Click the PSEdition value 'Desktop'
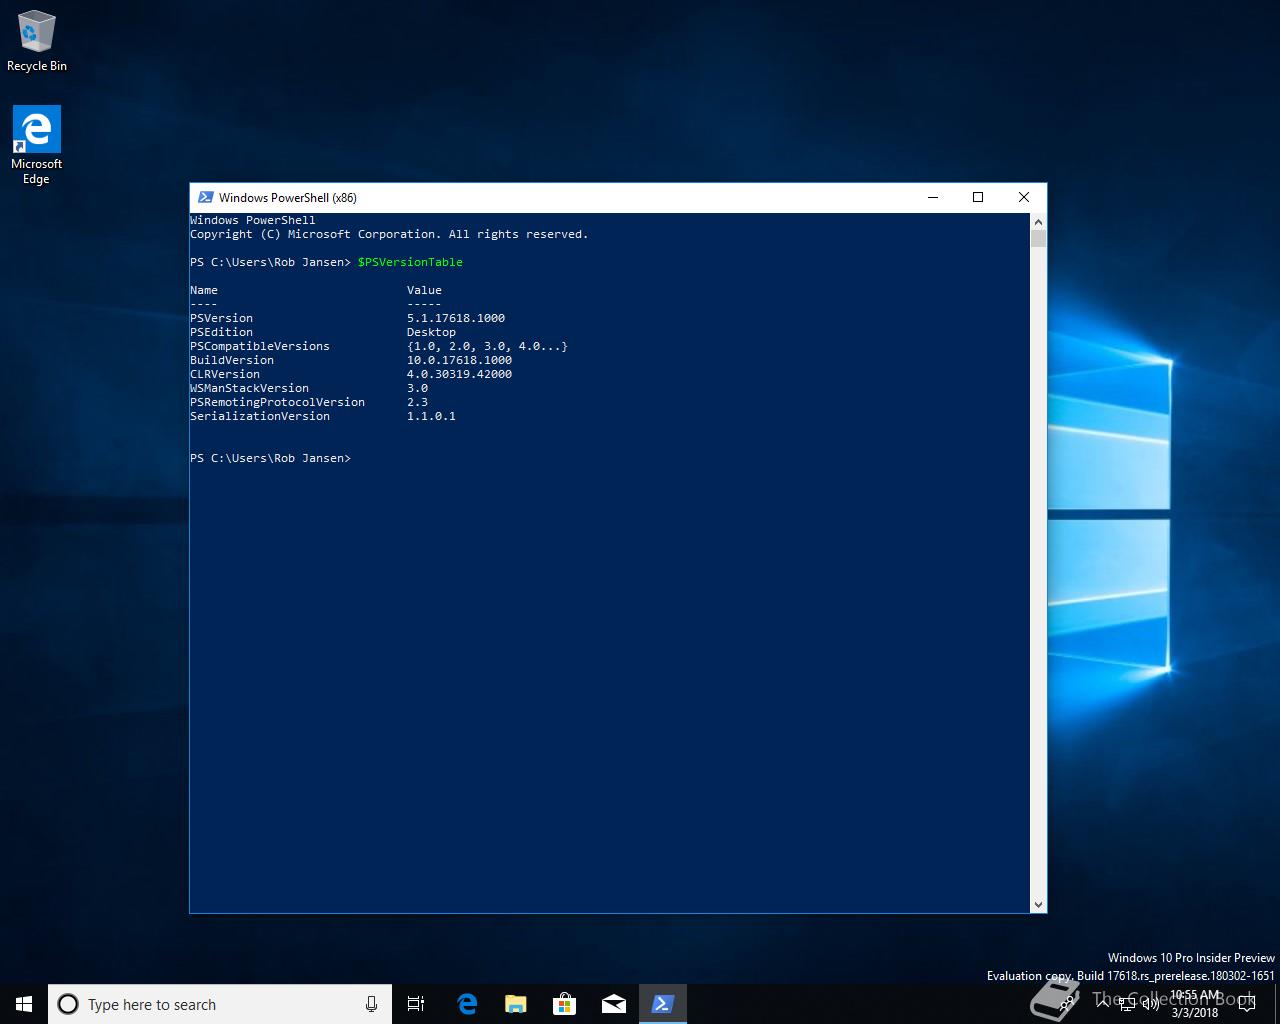Viewport: 1280px width, 1024px height. (x=431, y=332)
